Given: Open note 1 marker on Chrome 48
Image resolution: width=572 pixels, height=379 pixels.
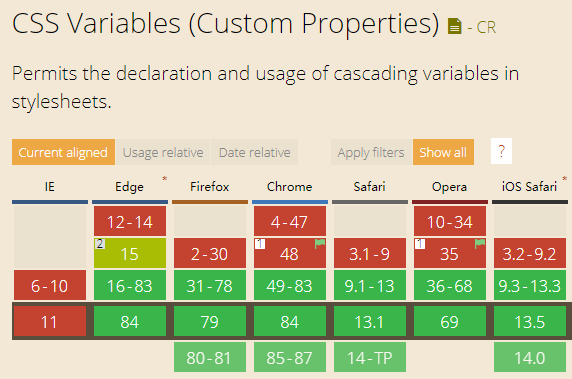Looking at the screenshot, I should (x=260, y=244).
